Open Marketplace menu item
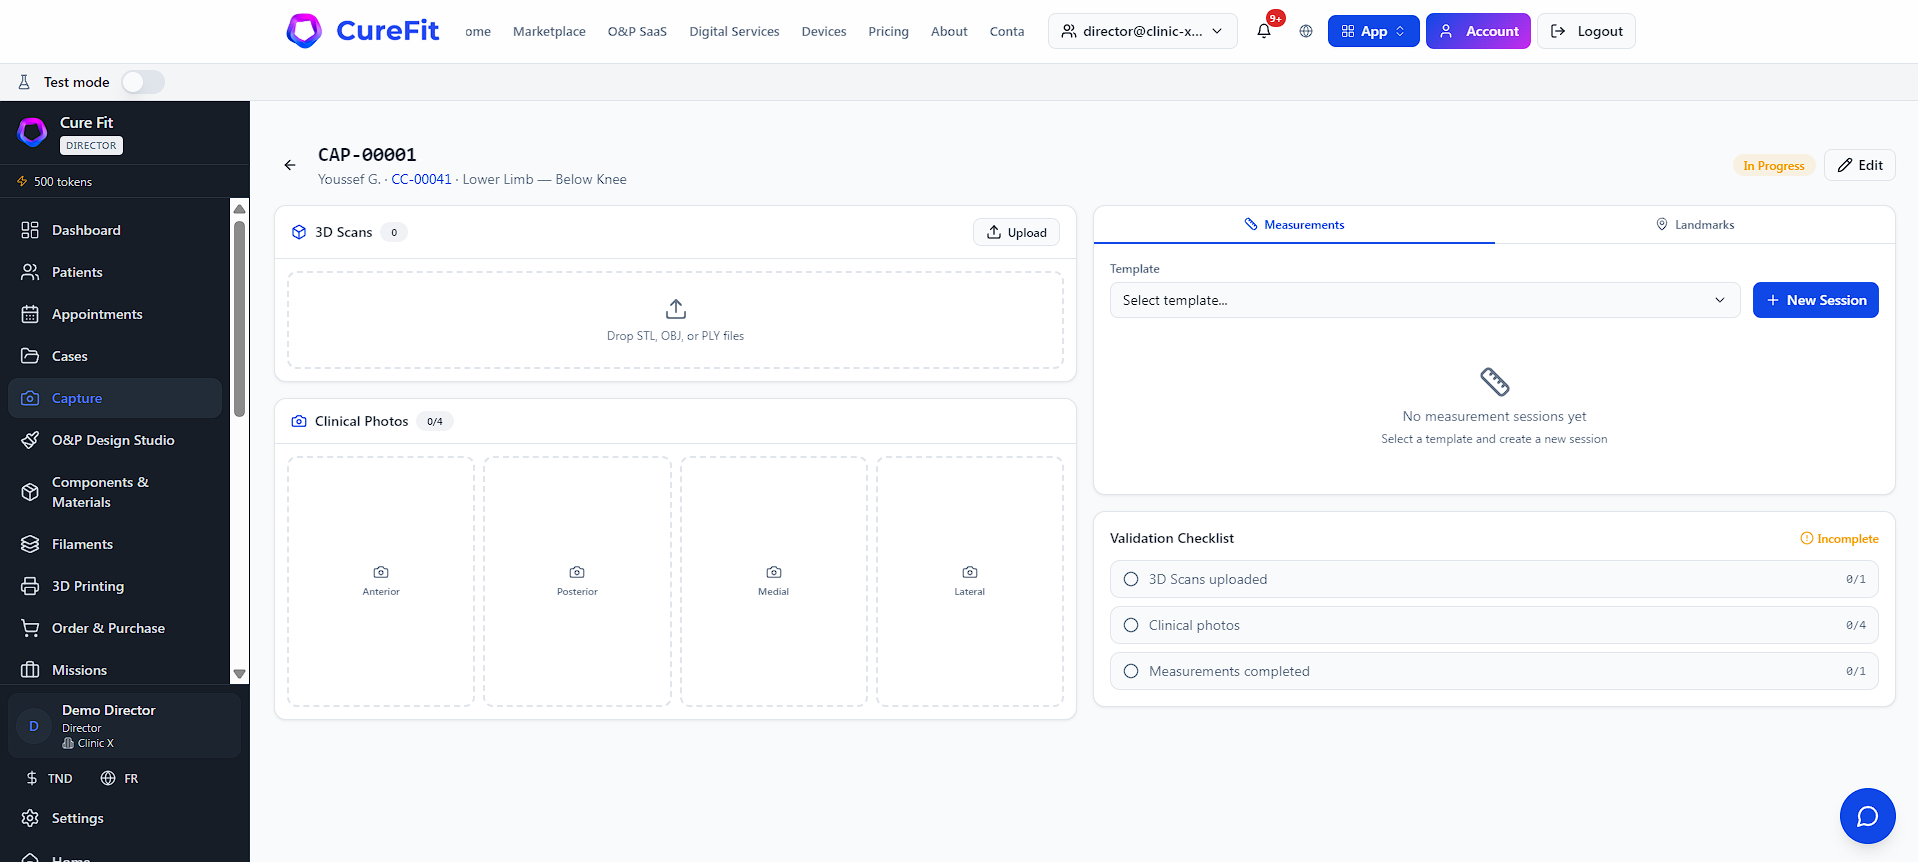This screenshot has height=862, width=1918. tap(549, 31)
